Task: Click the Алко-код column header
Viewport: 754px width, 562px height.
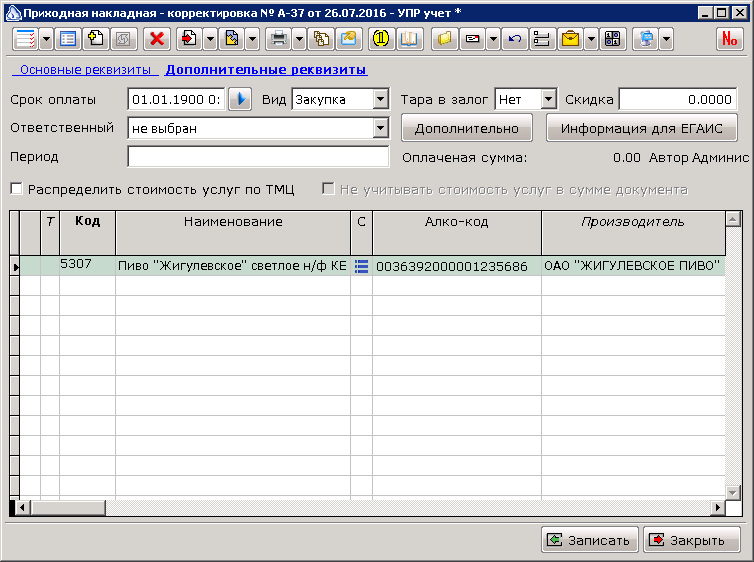Action: click(x=457, y=233)
